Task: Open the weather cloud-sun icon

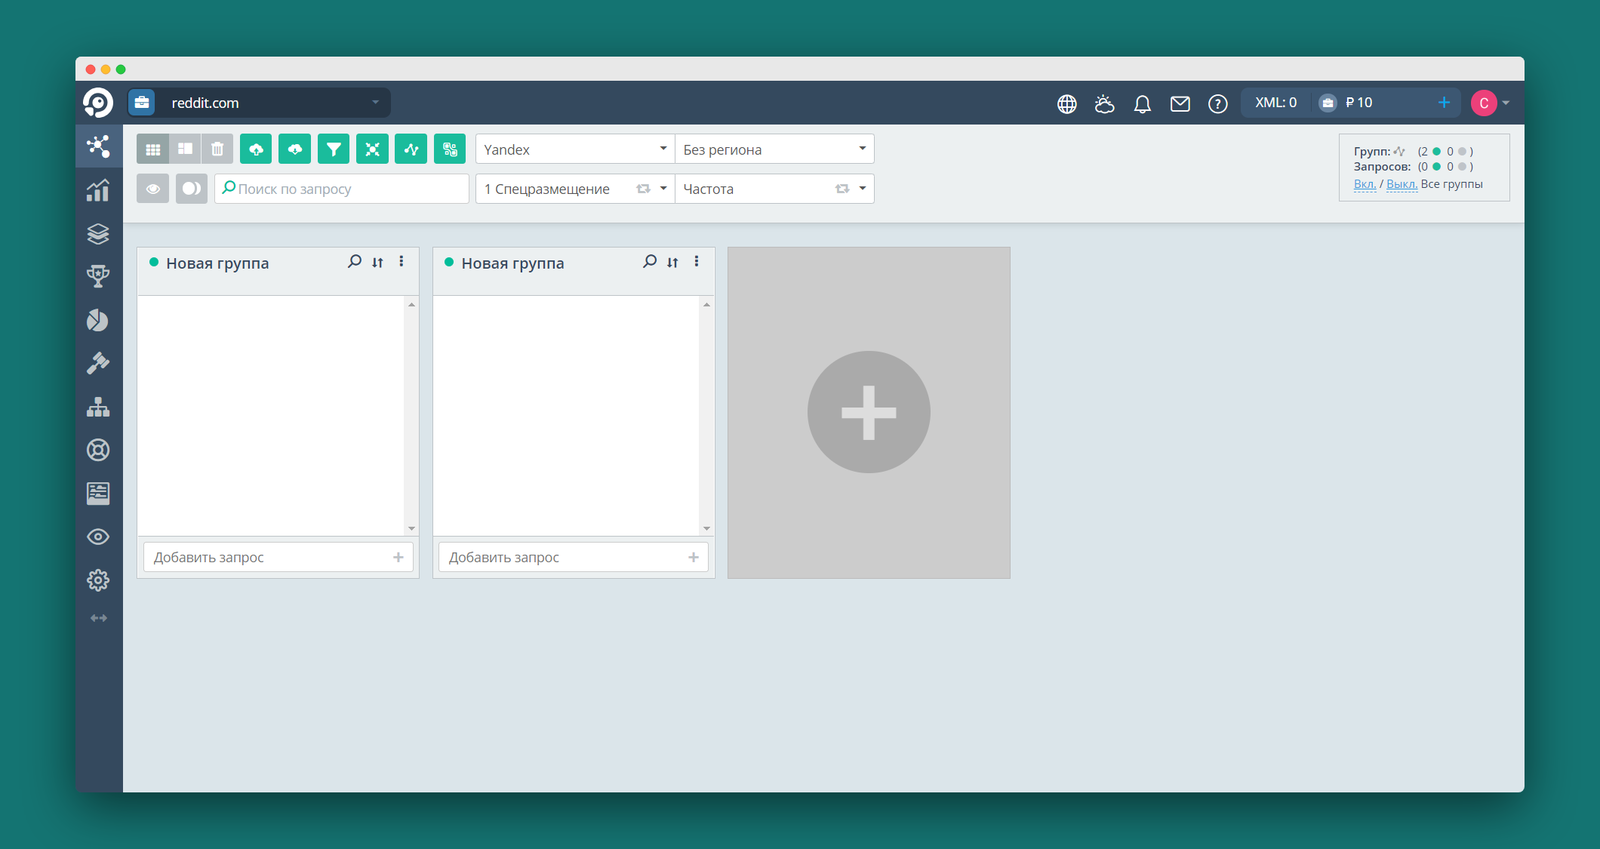Action: (1105, 103)
